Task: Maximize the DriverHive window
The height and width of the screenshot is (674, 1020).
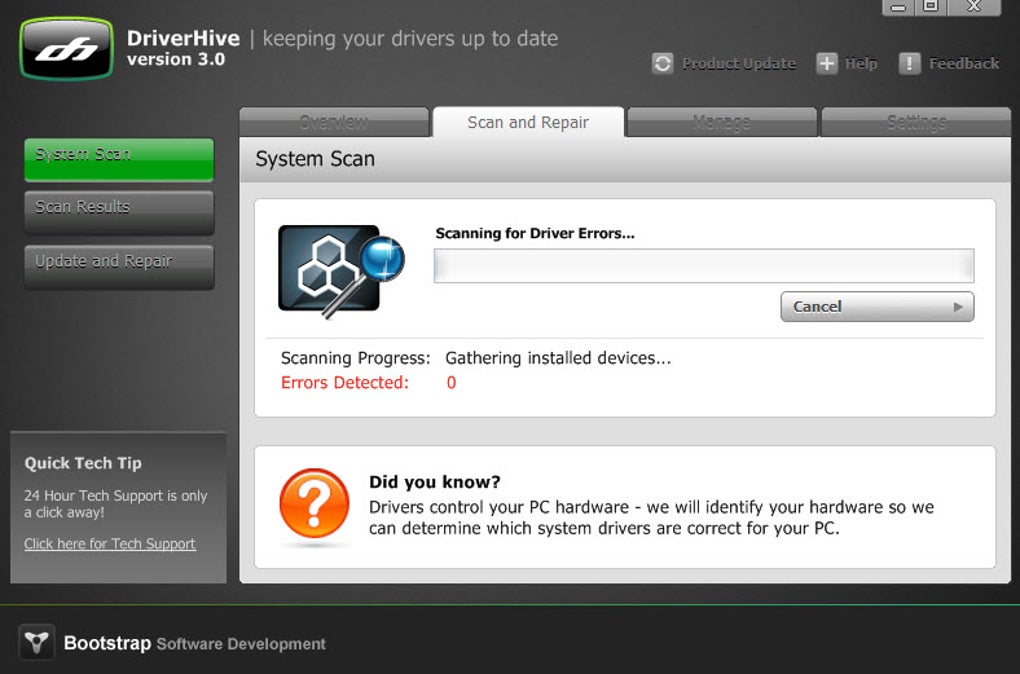Action: point(931,7)
